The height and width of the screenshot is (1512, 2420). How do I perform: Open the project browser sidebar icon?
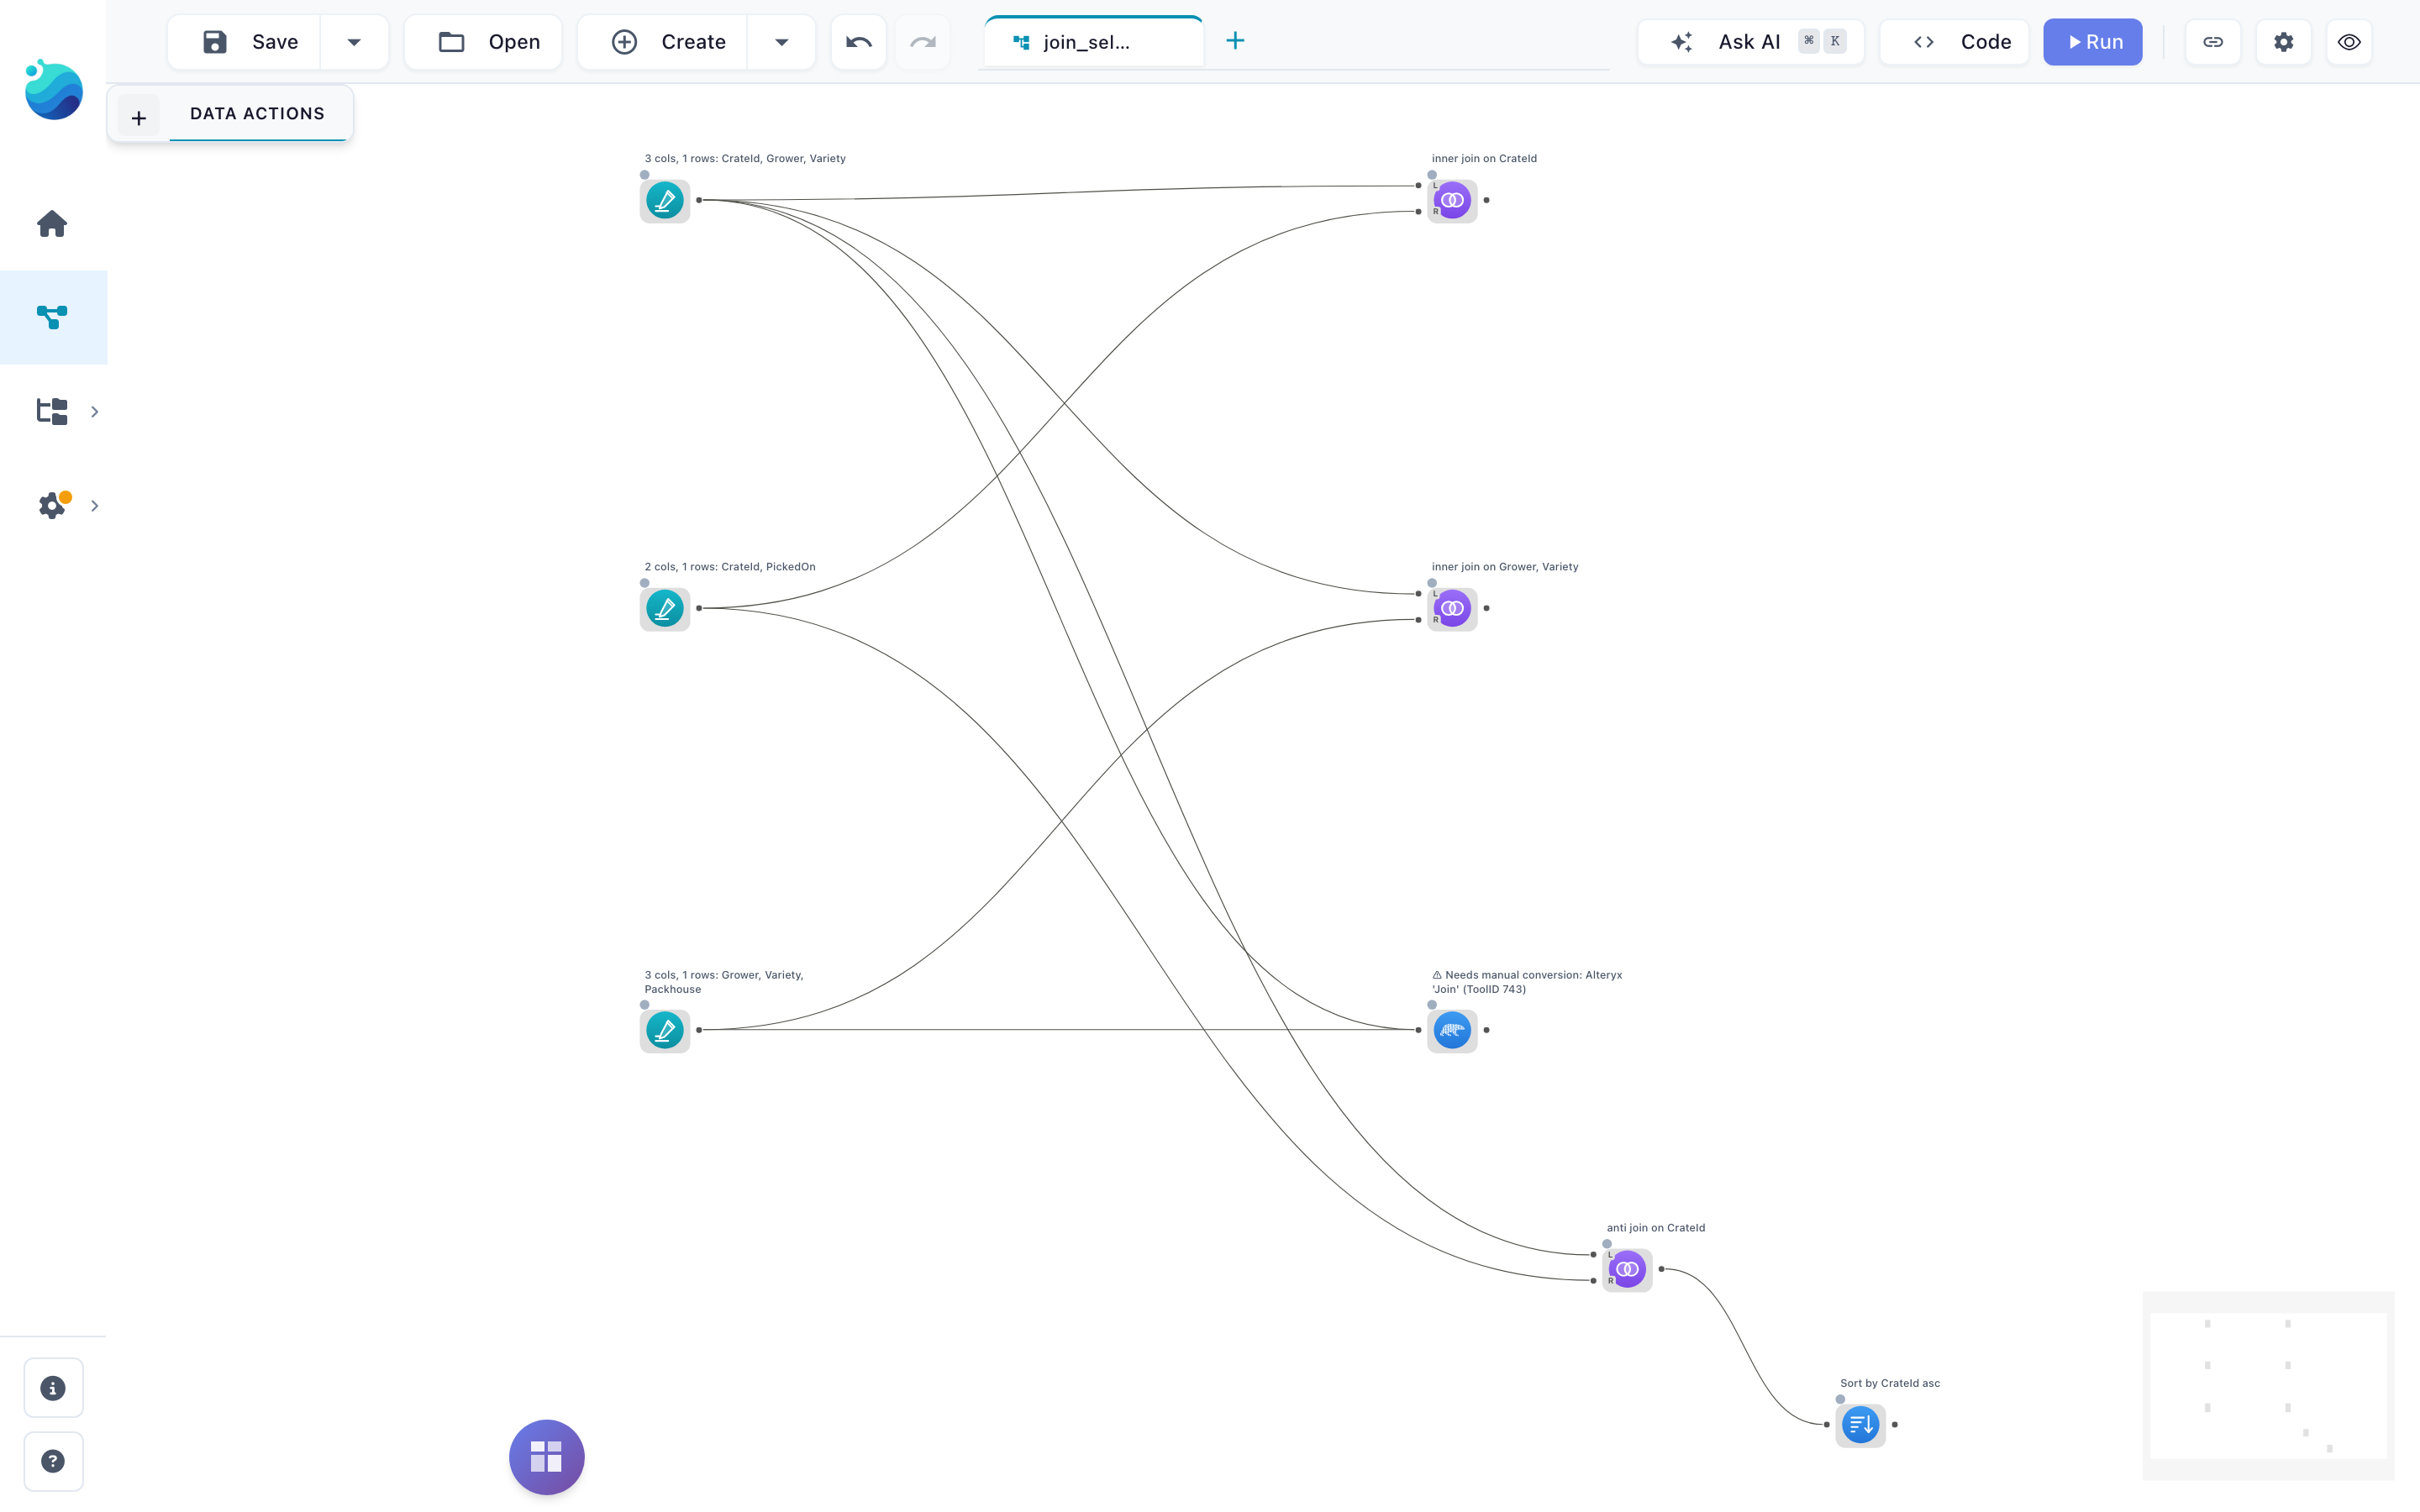click(x=52, y=411)
